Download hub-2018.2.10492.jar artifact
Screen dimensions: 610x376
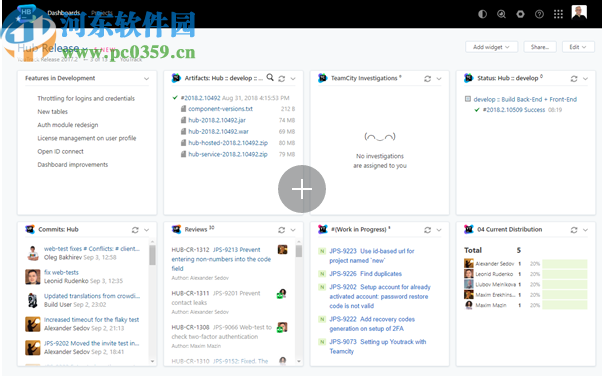[217, 120]
